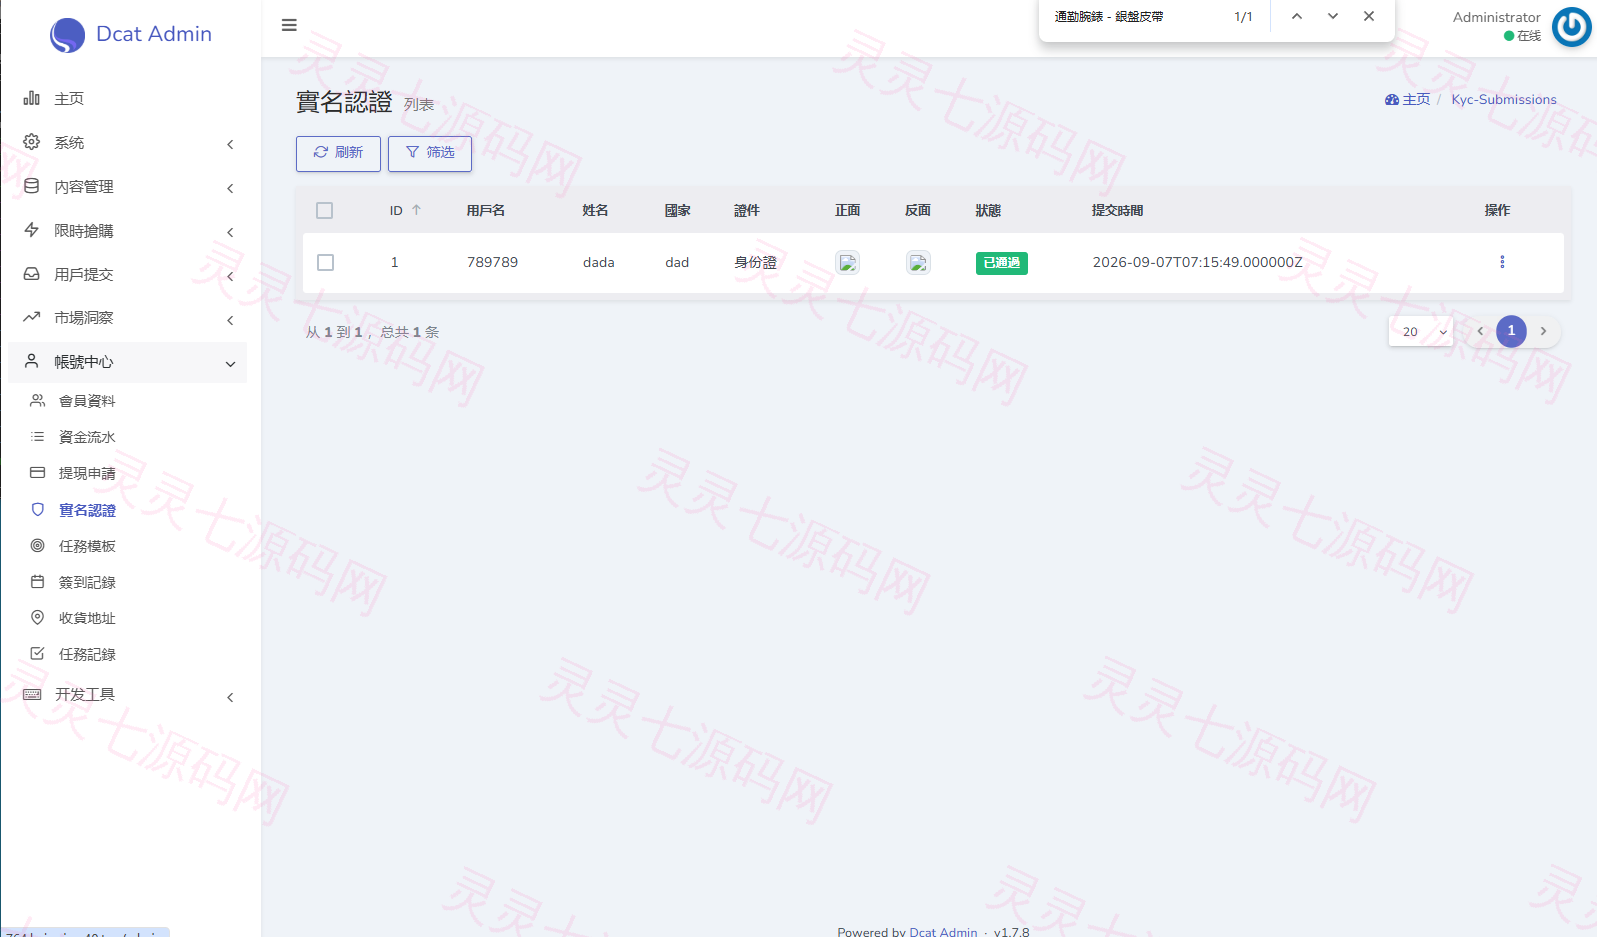This screenshot has height=937, width=1597.
Task: Open the 20 per-page dropdown
Action: coord(1421,331)
